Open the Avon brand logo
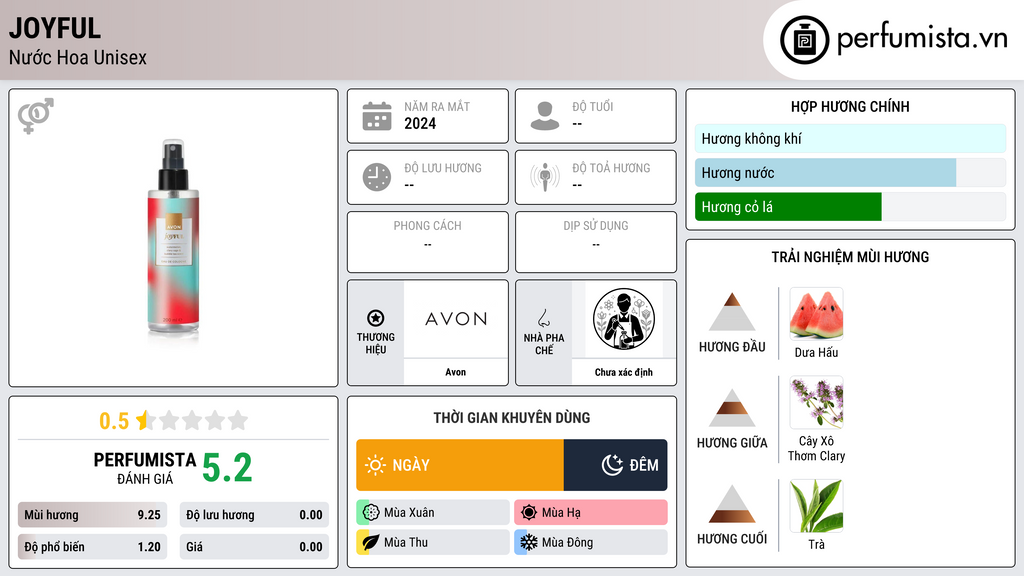 pos(456,319)
